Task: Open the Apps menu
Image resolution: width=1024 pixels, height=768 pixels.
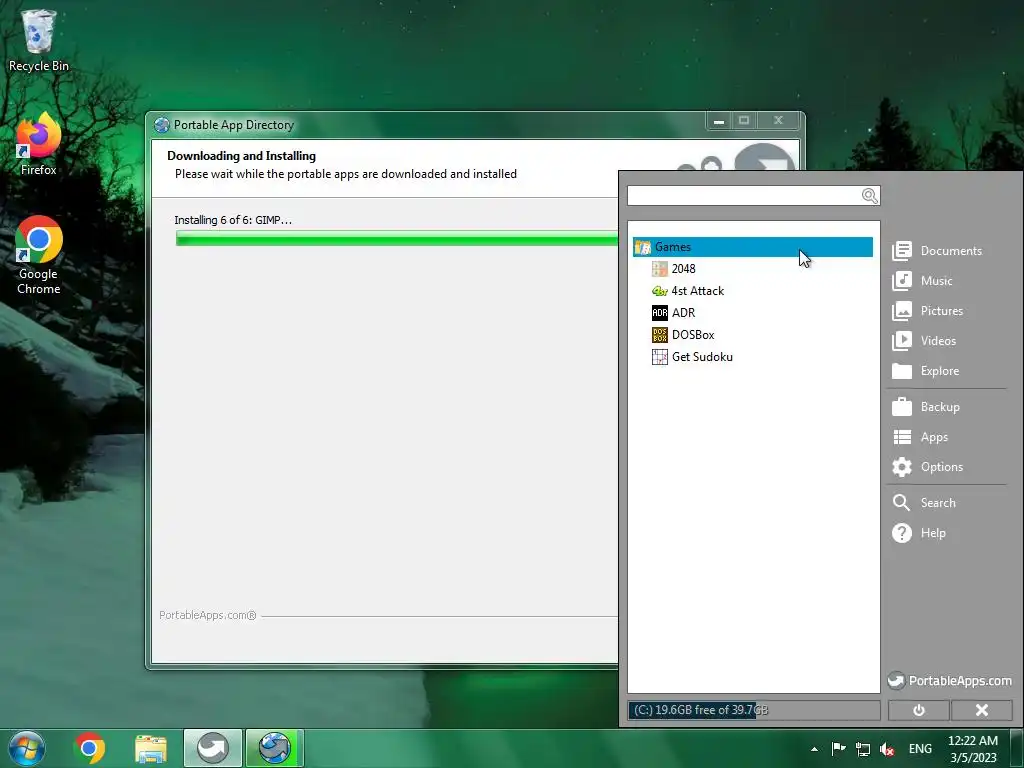Action: [x=920, y=437]
